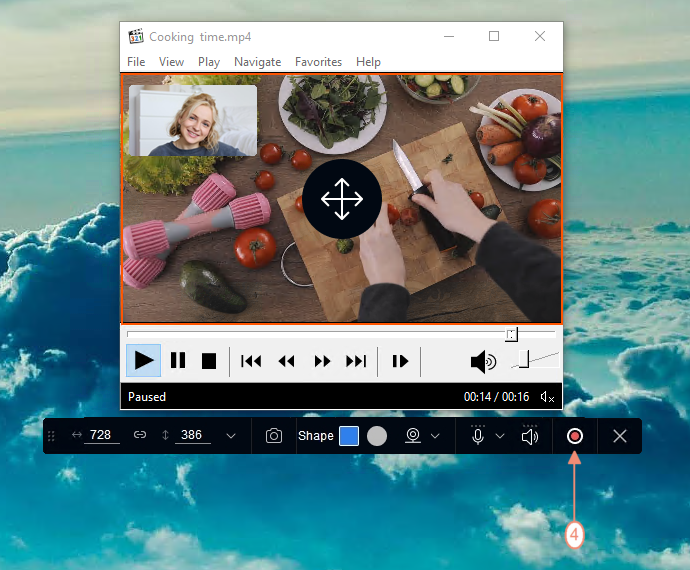690x570 pixels.
Task: Click the width field showing 728
Action: tap(101, 435)
